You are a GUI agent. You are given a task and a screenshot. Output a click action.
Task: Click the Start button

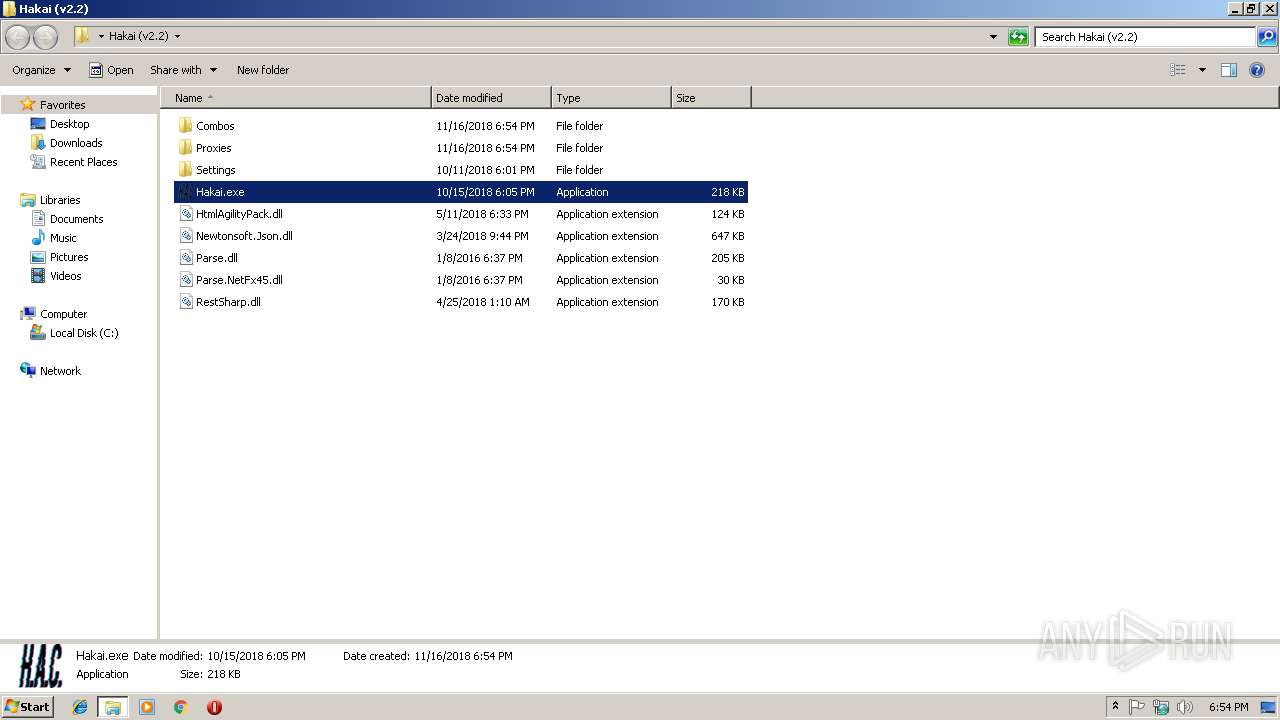(28, 707)
